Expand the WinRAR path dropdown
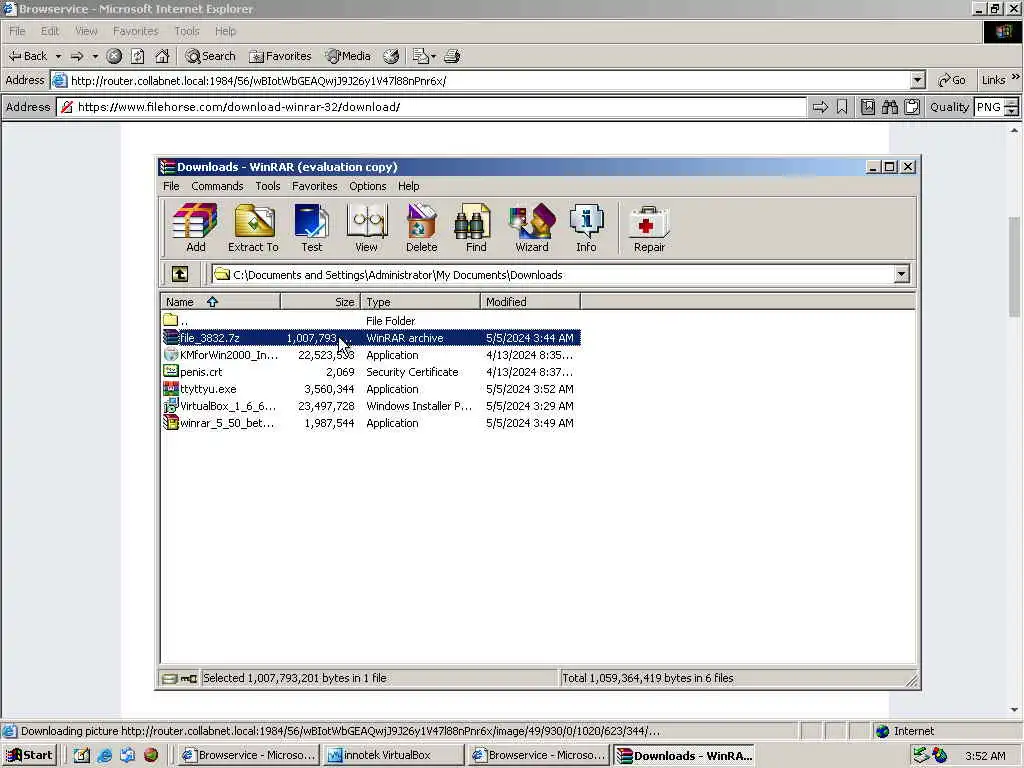Screen dimensions: 1024x768 click(901, 274)
